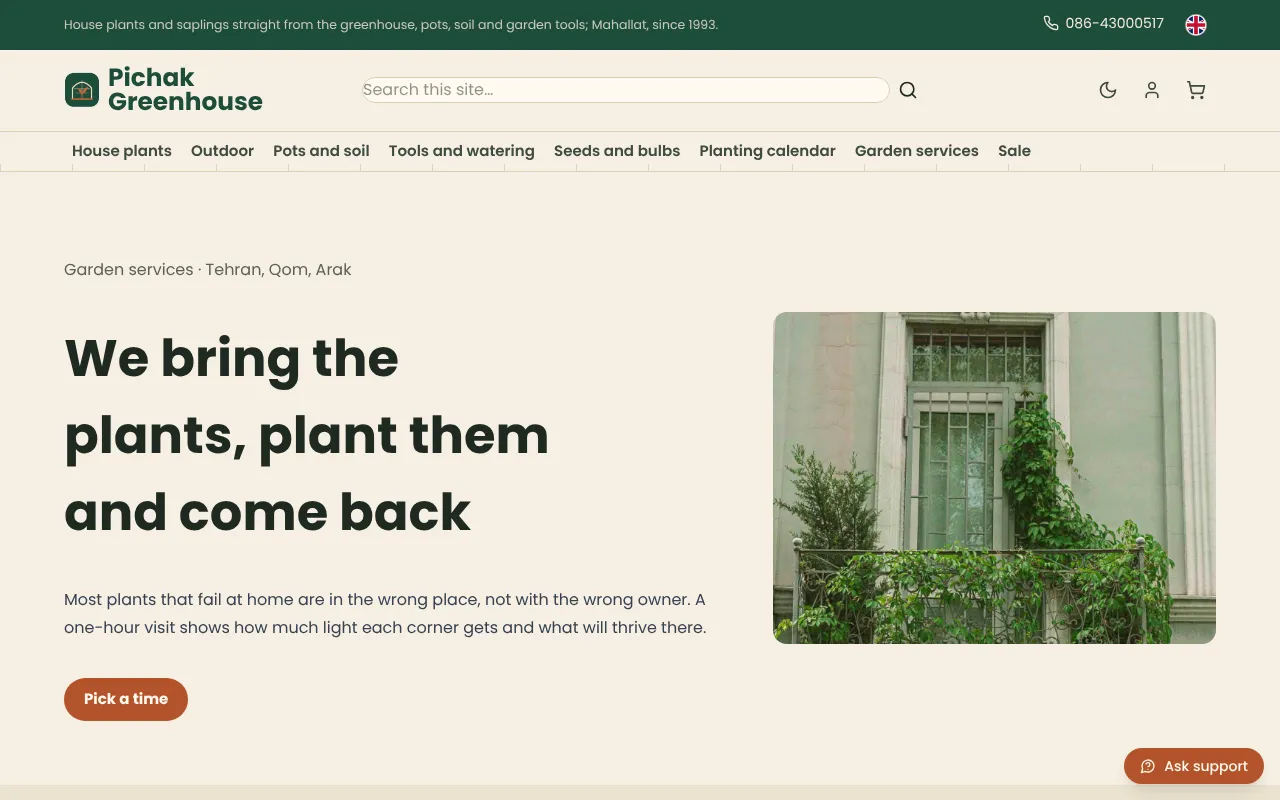
Task: Open Tools and watering menu
Action: point(462,151)
